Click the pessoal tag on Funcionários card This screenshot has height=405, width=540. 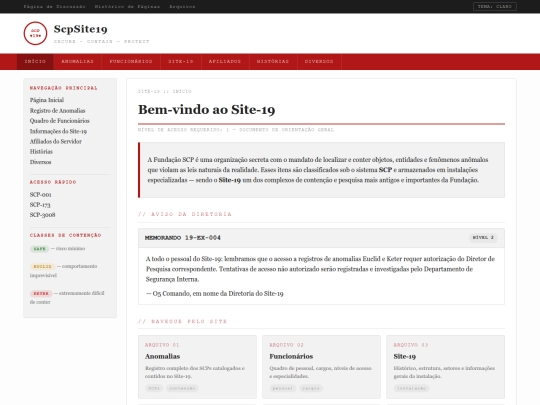(x=282, y=388)
